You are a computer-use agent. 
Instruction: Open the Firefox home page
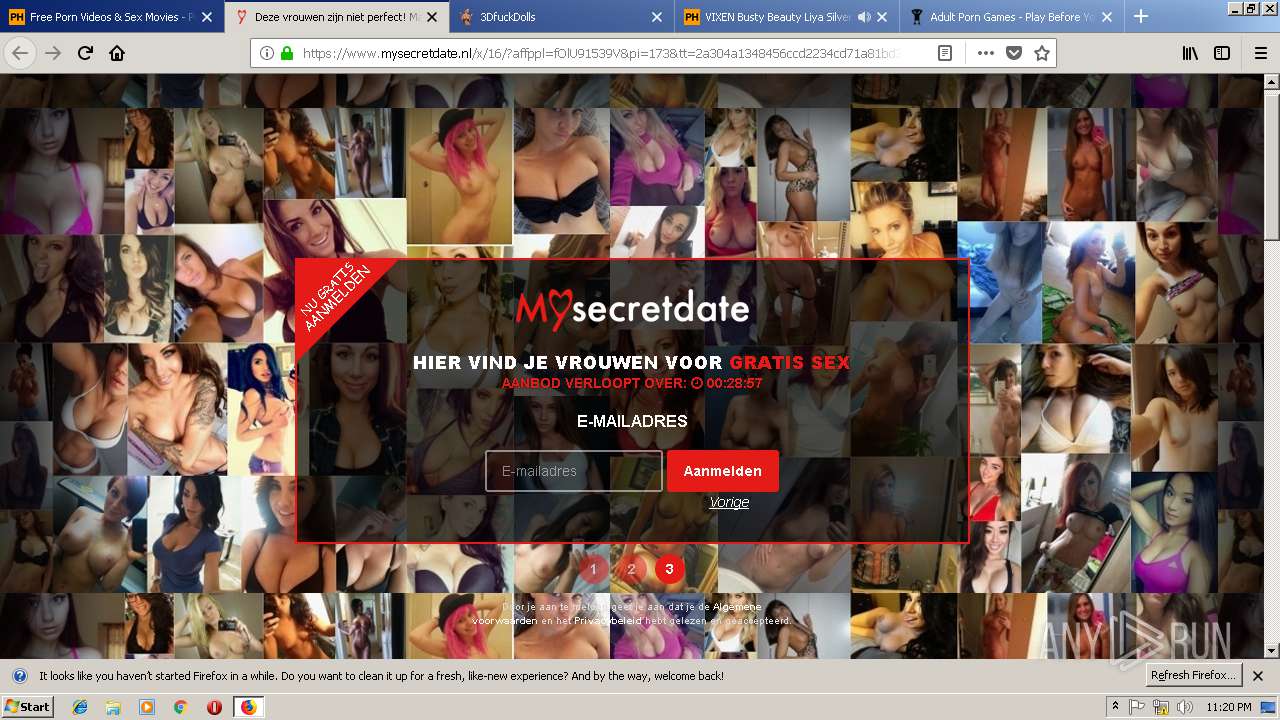(x=117, y=53)
